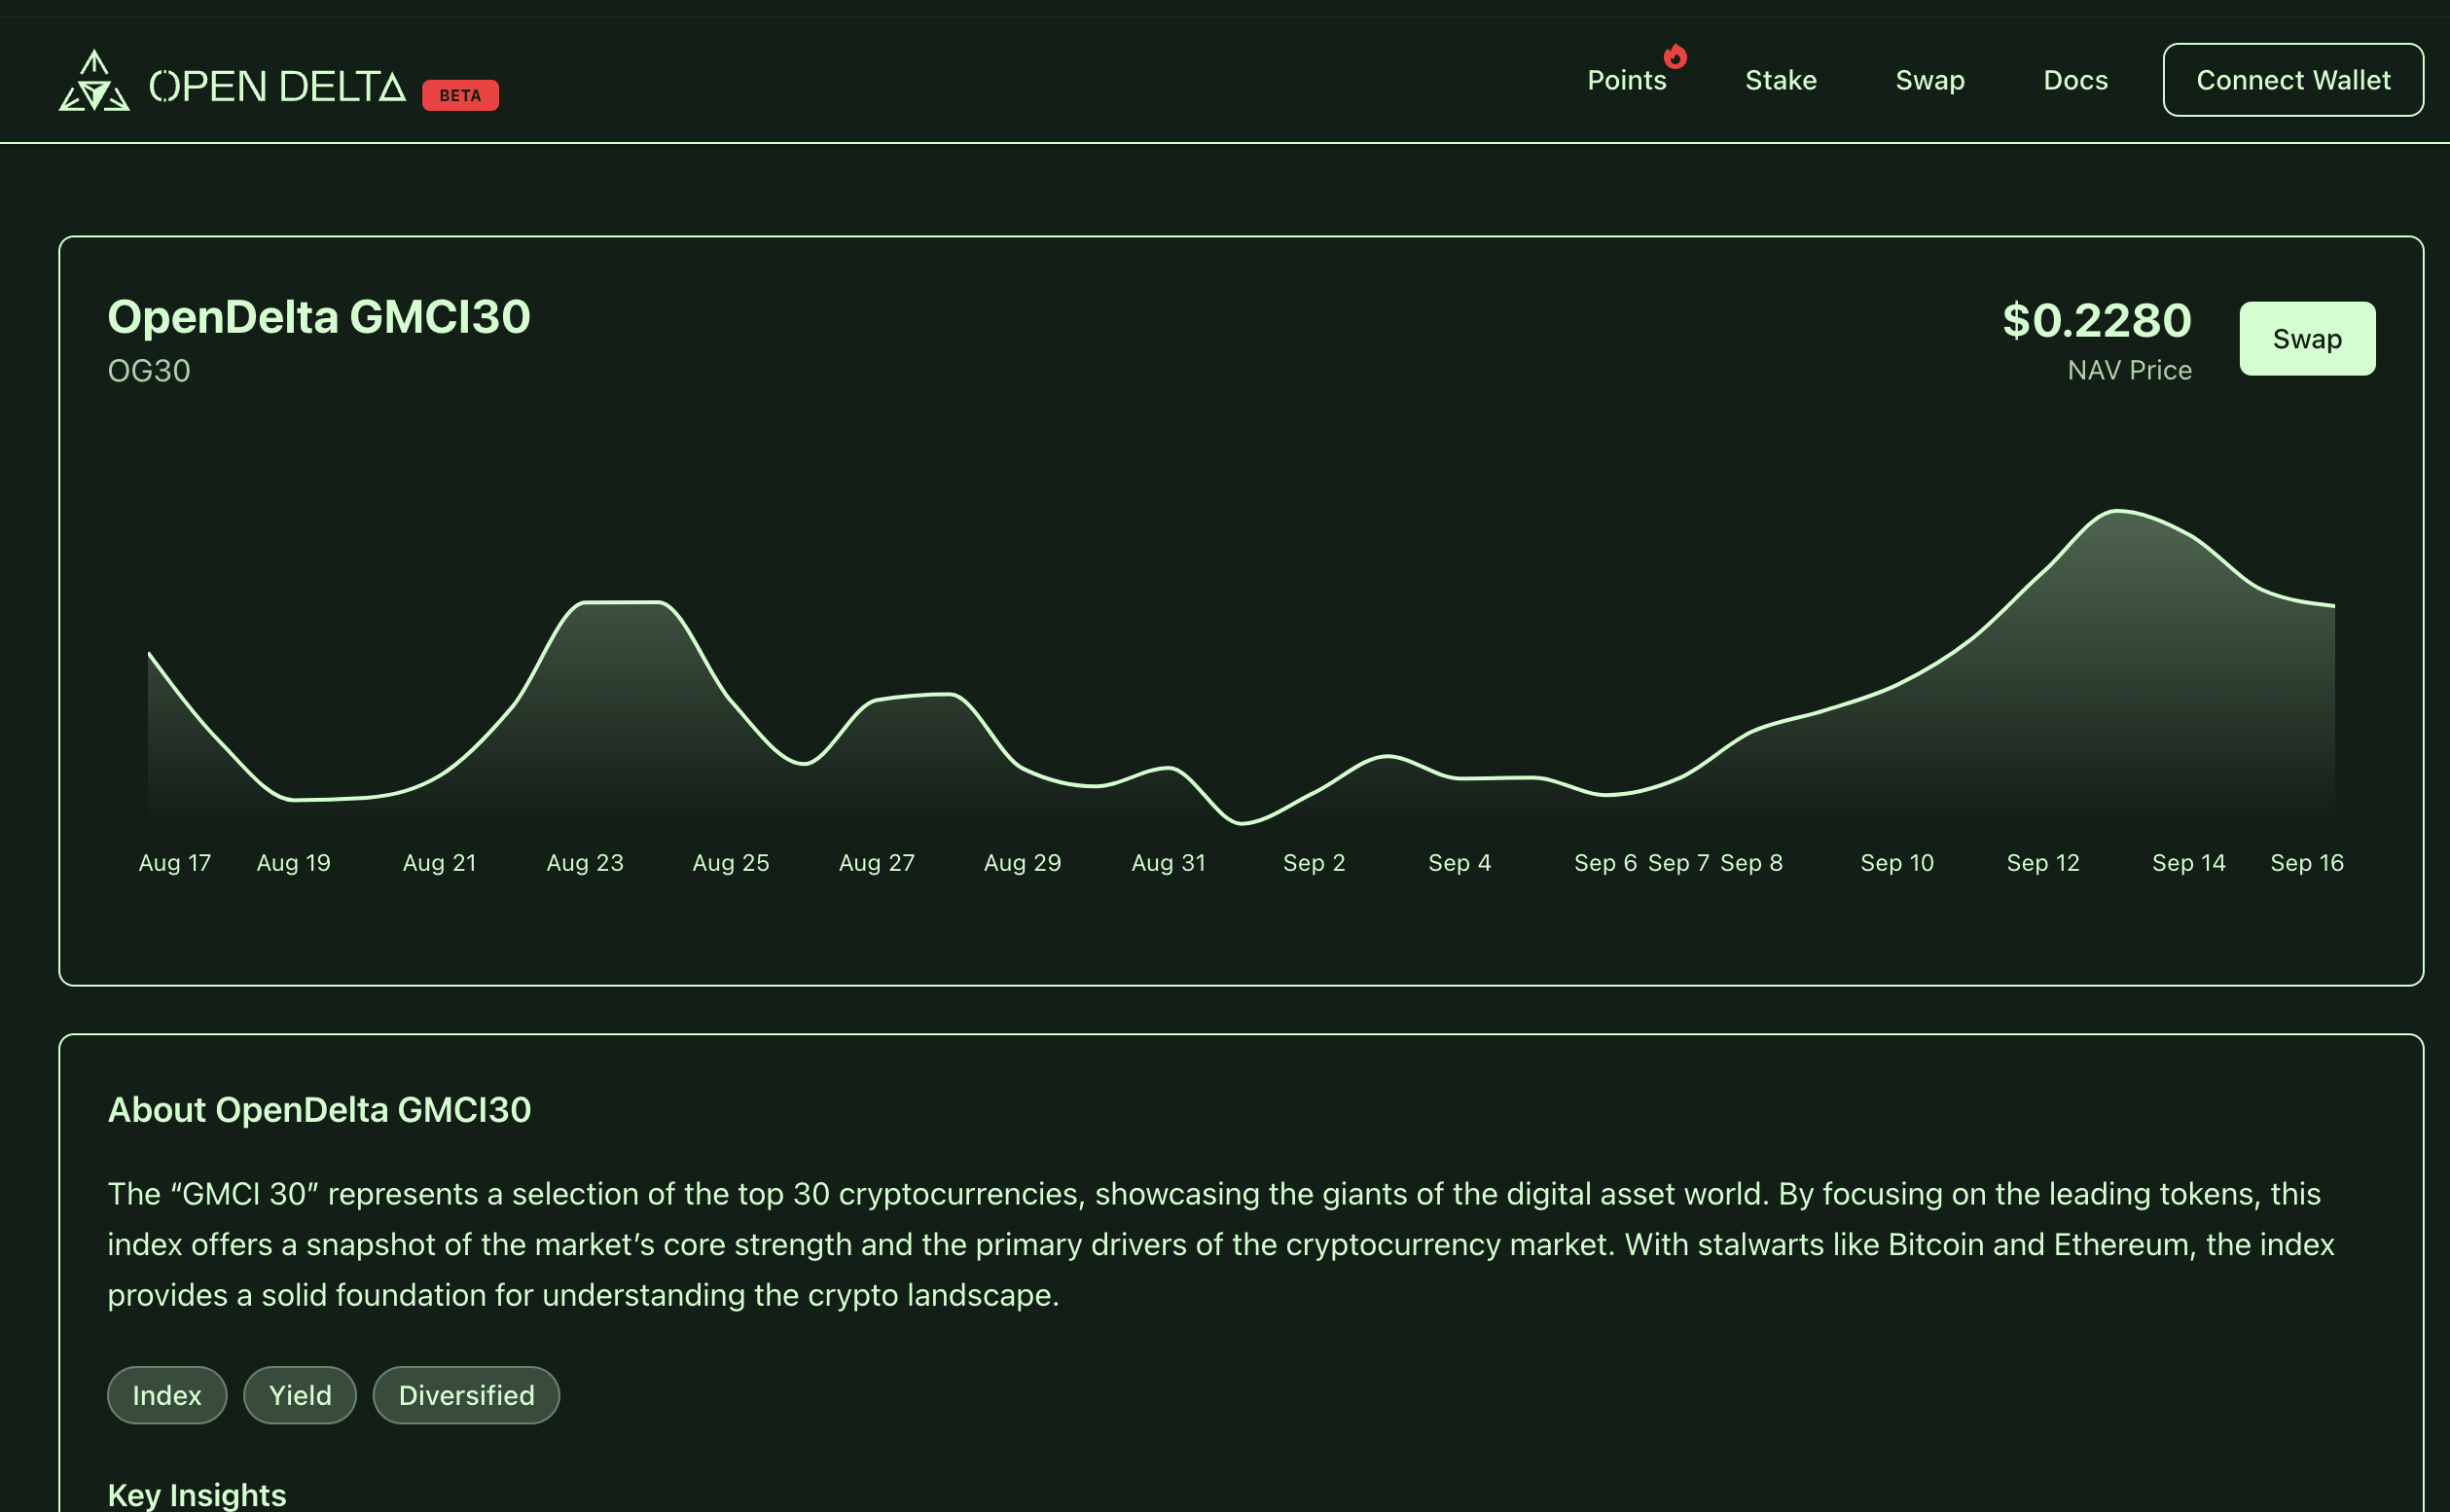The width and height of the screenshot is (2450, 1512).
Task: Select the Diversified tag pill
Action: [x=466, y=1395]
